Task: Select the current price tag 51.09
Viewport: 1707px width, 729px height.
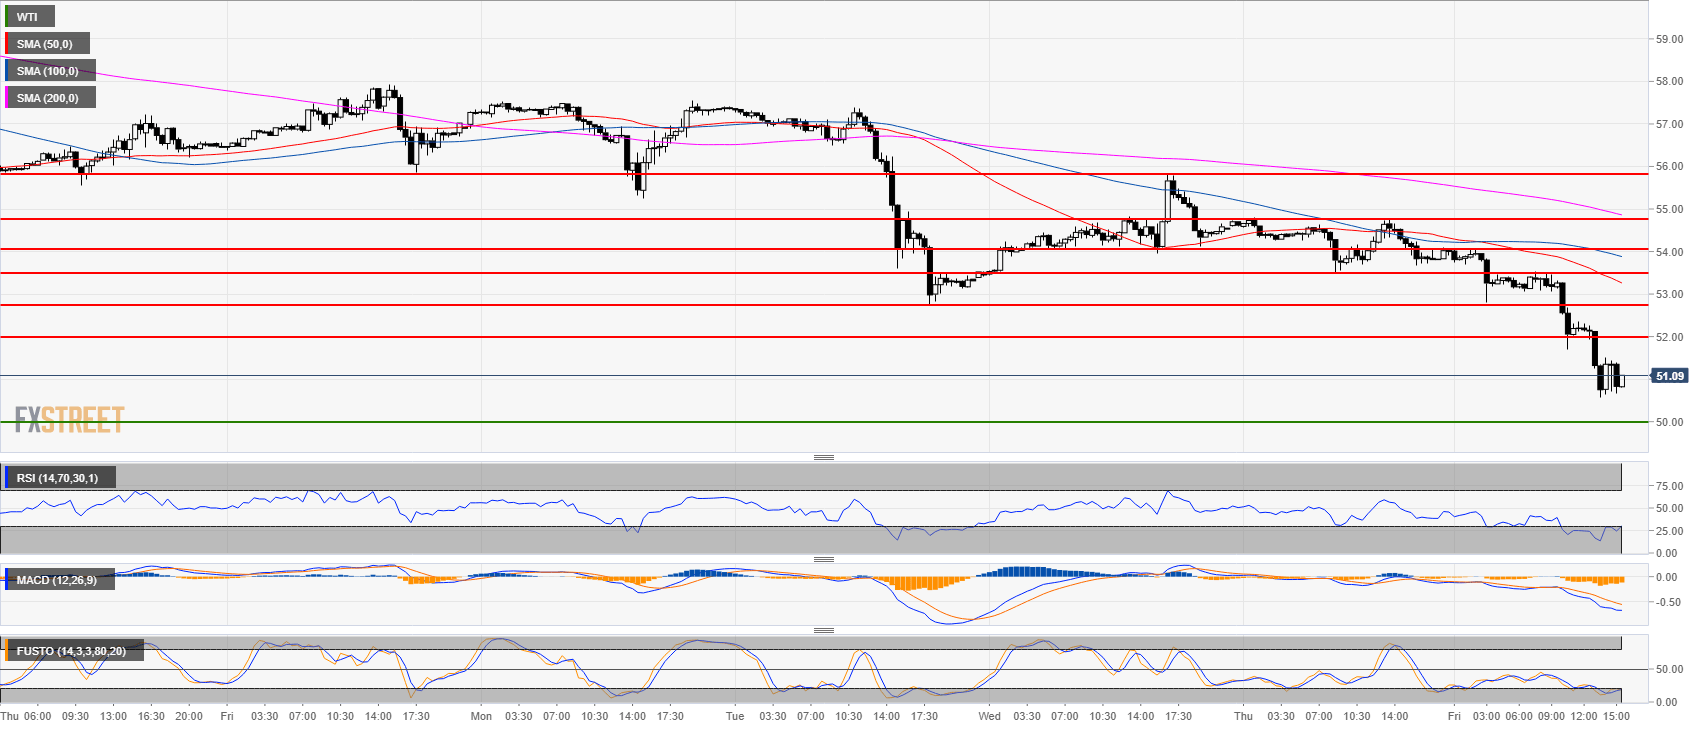Action: pos(1669,376)
